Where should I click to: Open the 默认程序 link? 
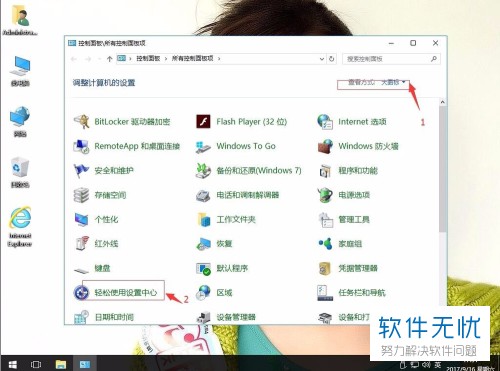coord(232,268)
